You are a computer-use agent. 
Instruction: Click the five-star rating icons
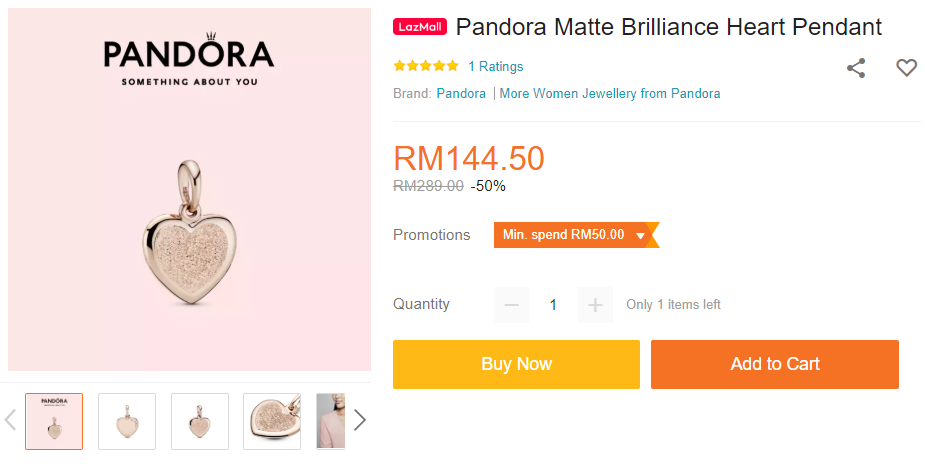[x=426, y=66]
